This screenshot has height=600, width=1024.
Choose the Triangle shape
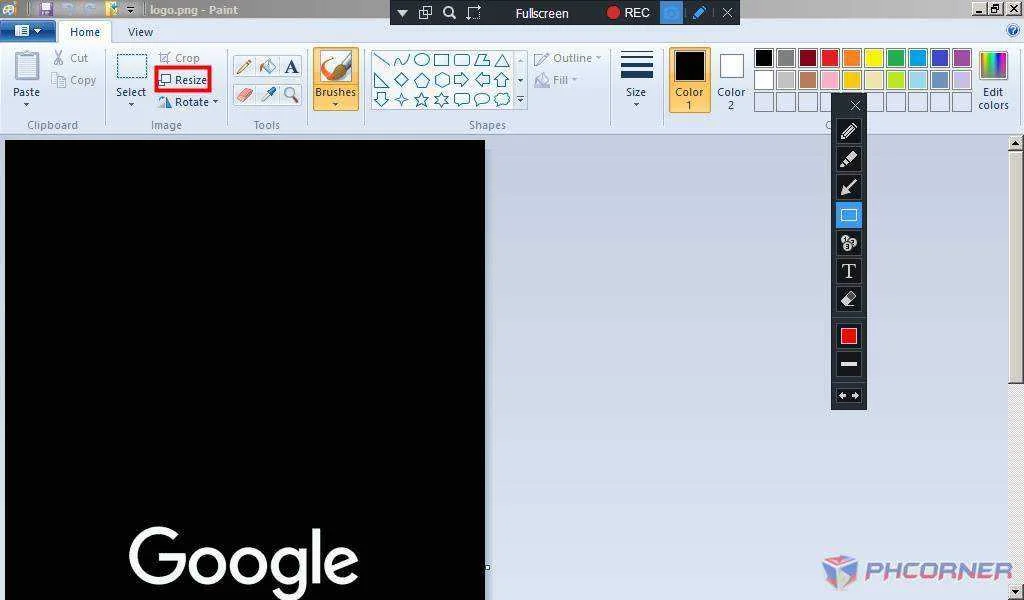pyautogui.click(x=502, y=60)
